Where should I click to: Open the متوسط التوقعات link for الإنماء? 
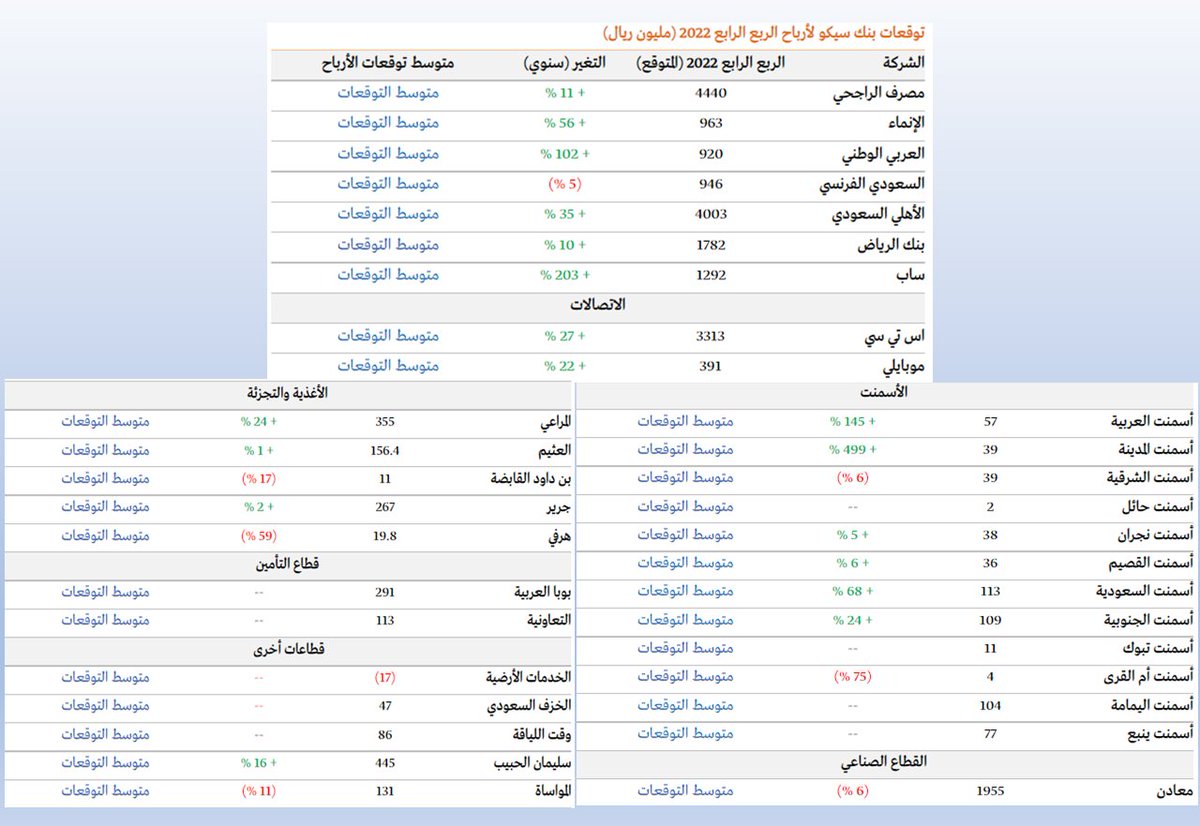point(388,123)
